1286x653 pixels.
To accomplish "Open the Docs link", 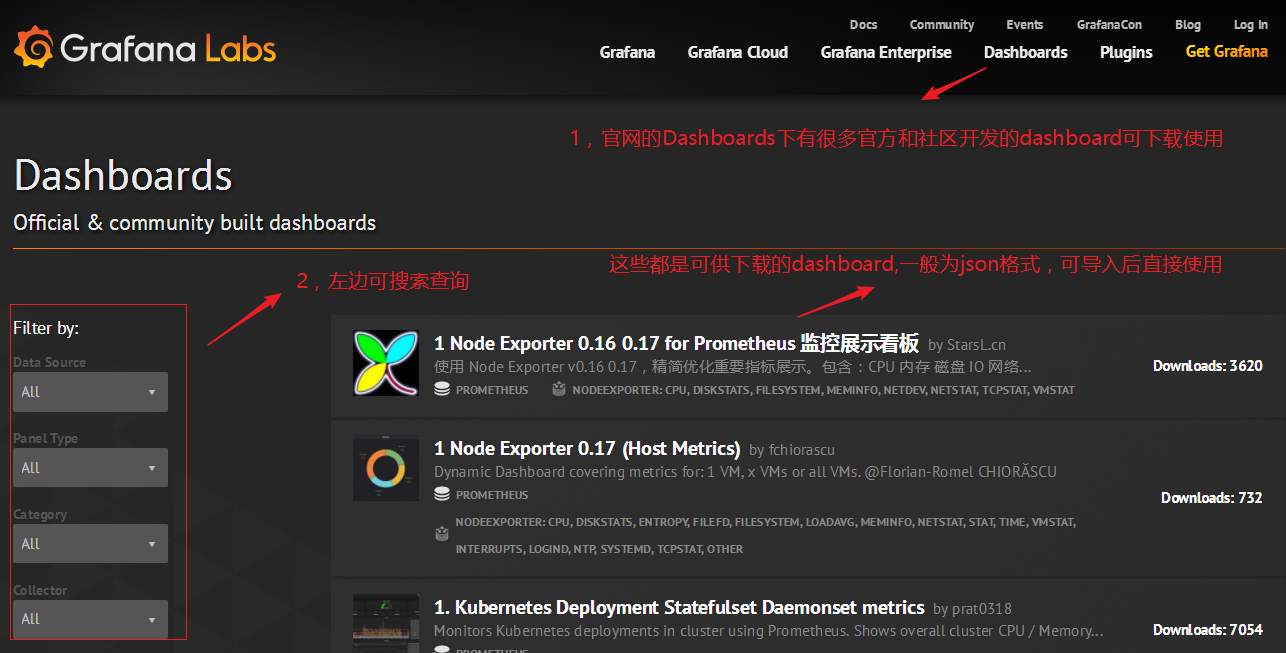I will (863, 25).
